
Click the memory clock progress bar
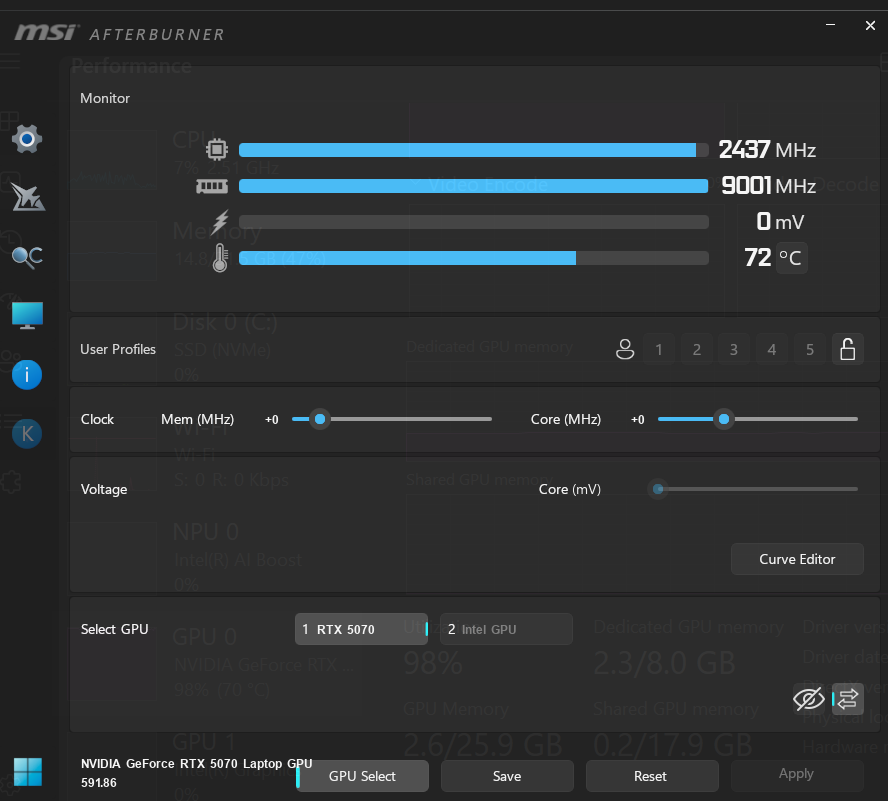tap(473, 186)
